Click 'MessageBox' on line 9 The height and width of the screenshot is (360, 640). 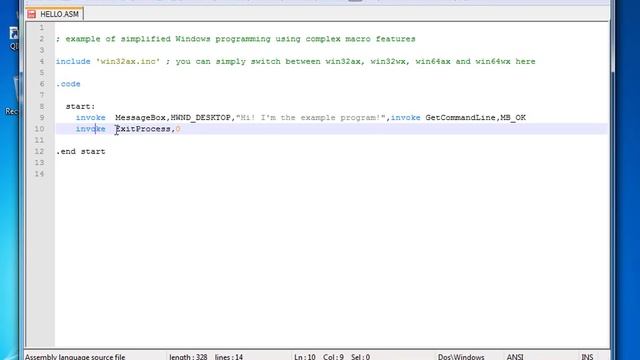click(140, 118)
